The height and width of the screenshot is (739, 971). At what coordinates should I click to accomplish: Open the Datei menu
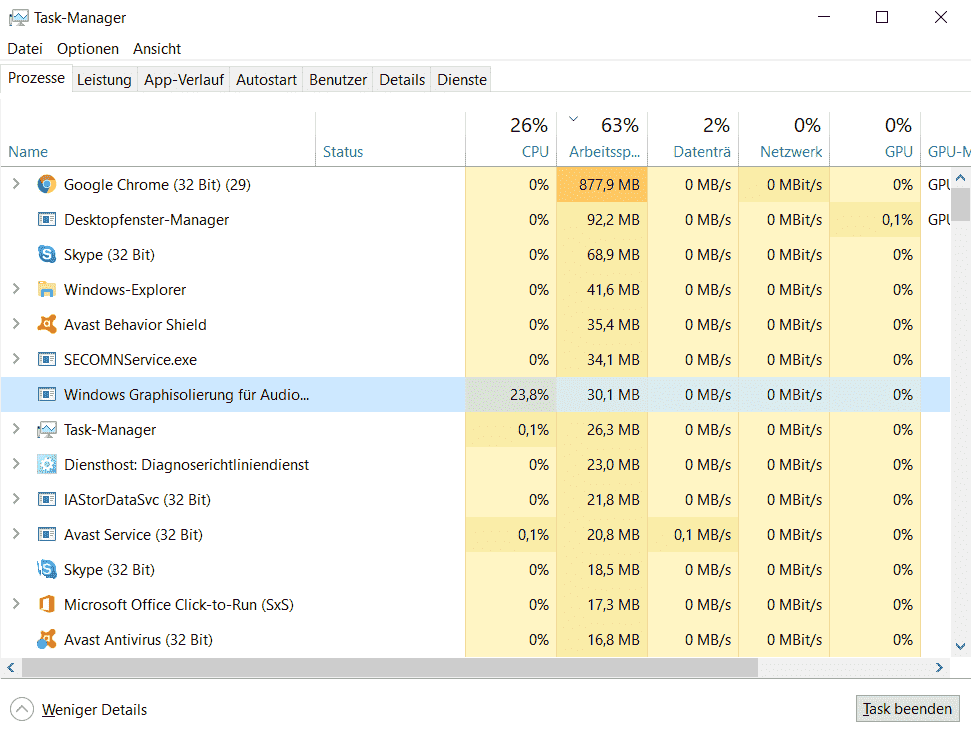[25, 49]
